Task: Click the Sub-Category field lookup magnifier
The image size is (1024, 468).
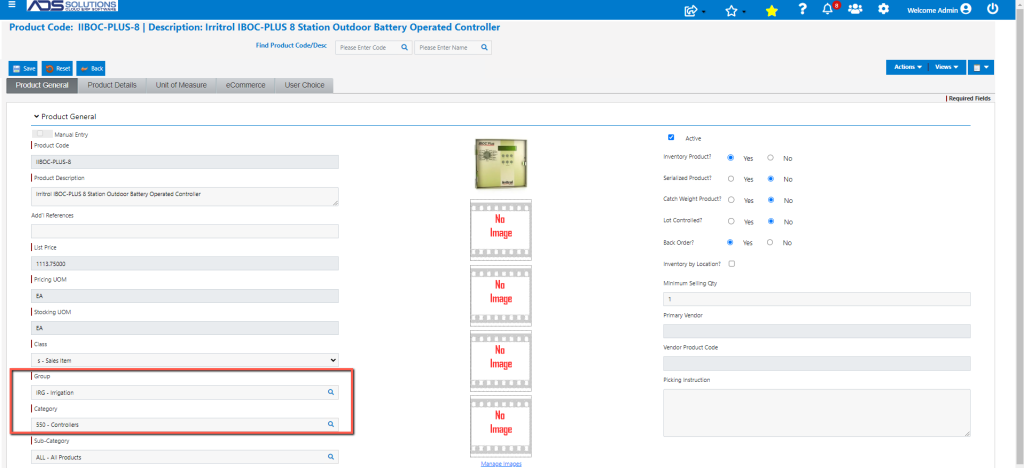Action: click(x=330, y=457)
